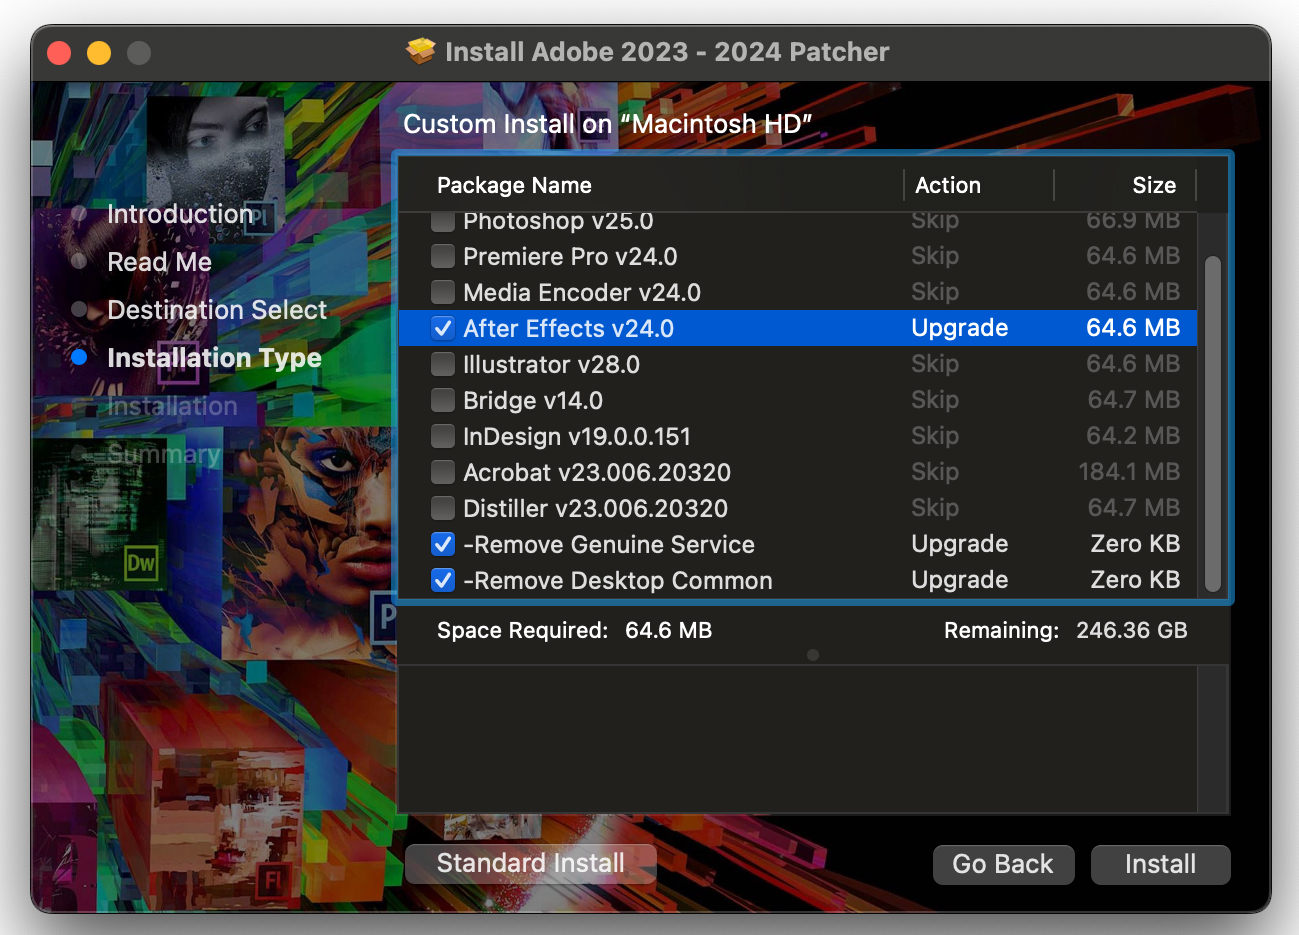Screen dimensions: 1299x935
Task: Uncheck Remove Genuine Service
Action: (x=442, y=544)
